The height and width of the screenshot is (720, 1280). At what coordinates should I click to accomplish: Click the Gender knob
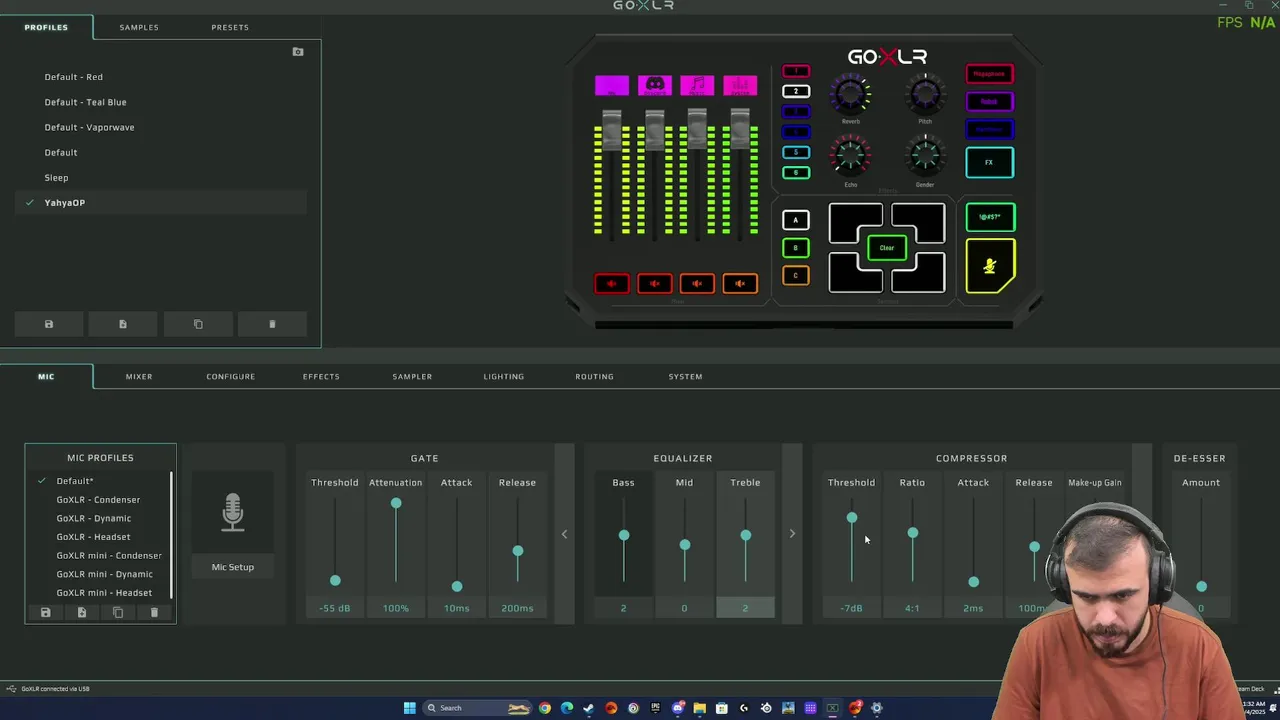coord(925,157)
